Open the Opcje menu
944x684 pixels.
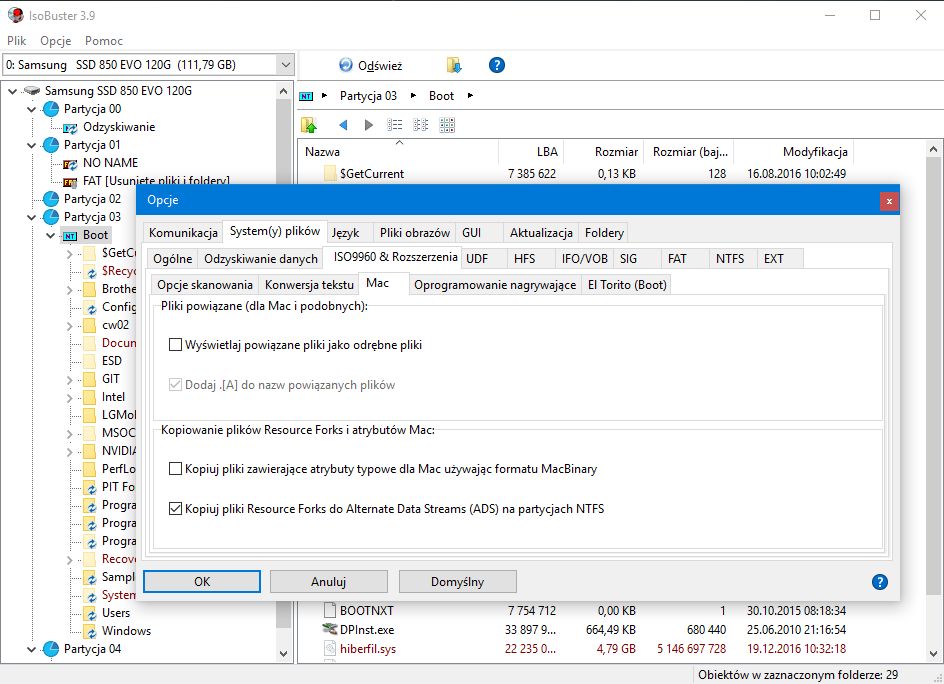(x=55, y=40)
